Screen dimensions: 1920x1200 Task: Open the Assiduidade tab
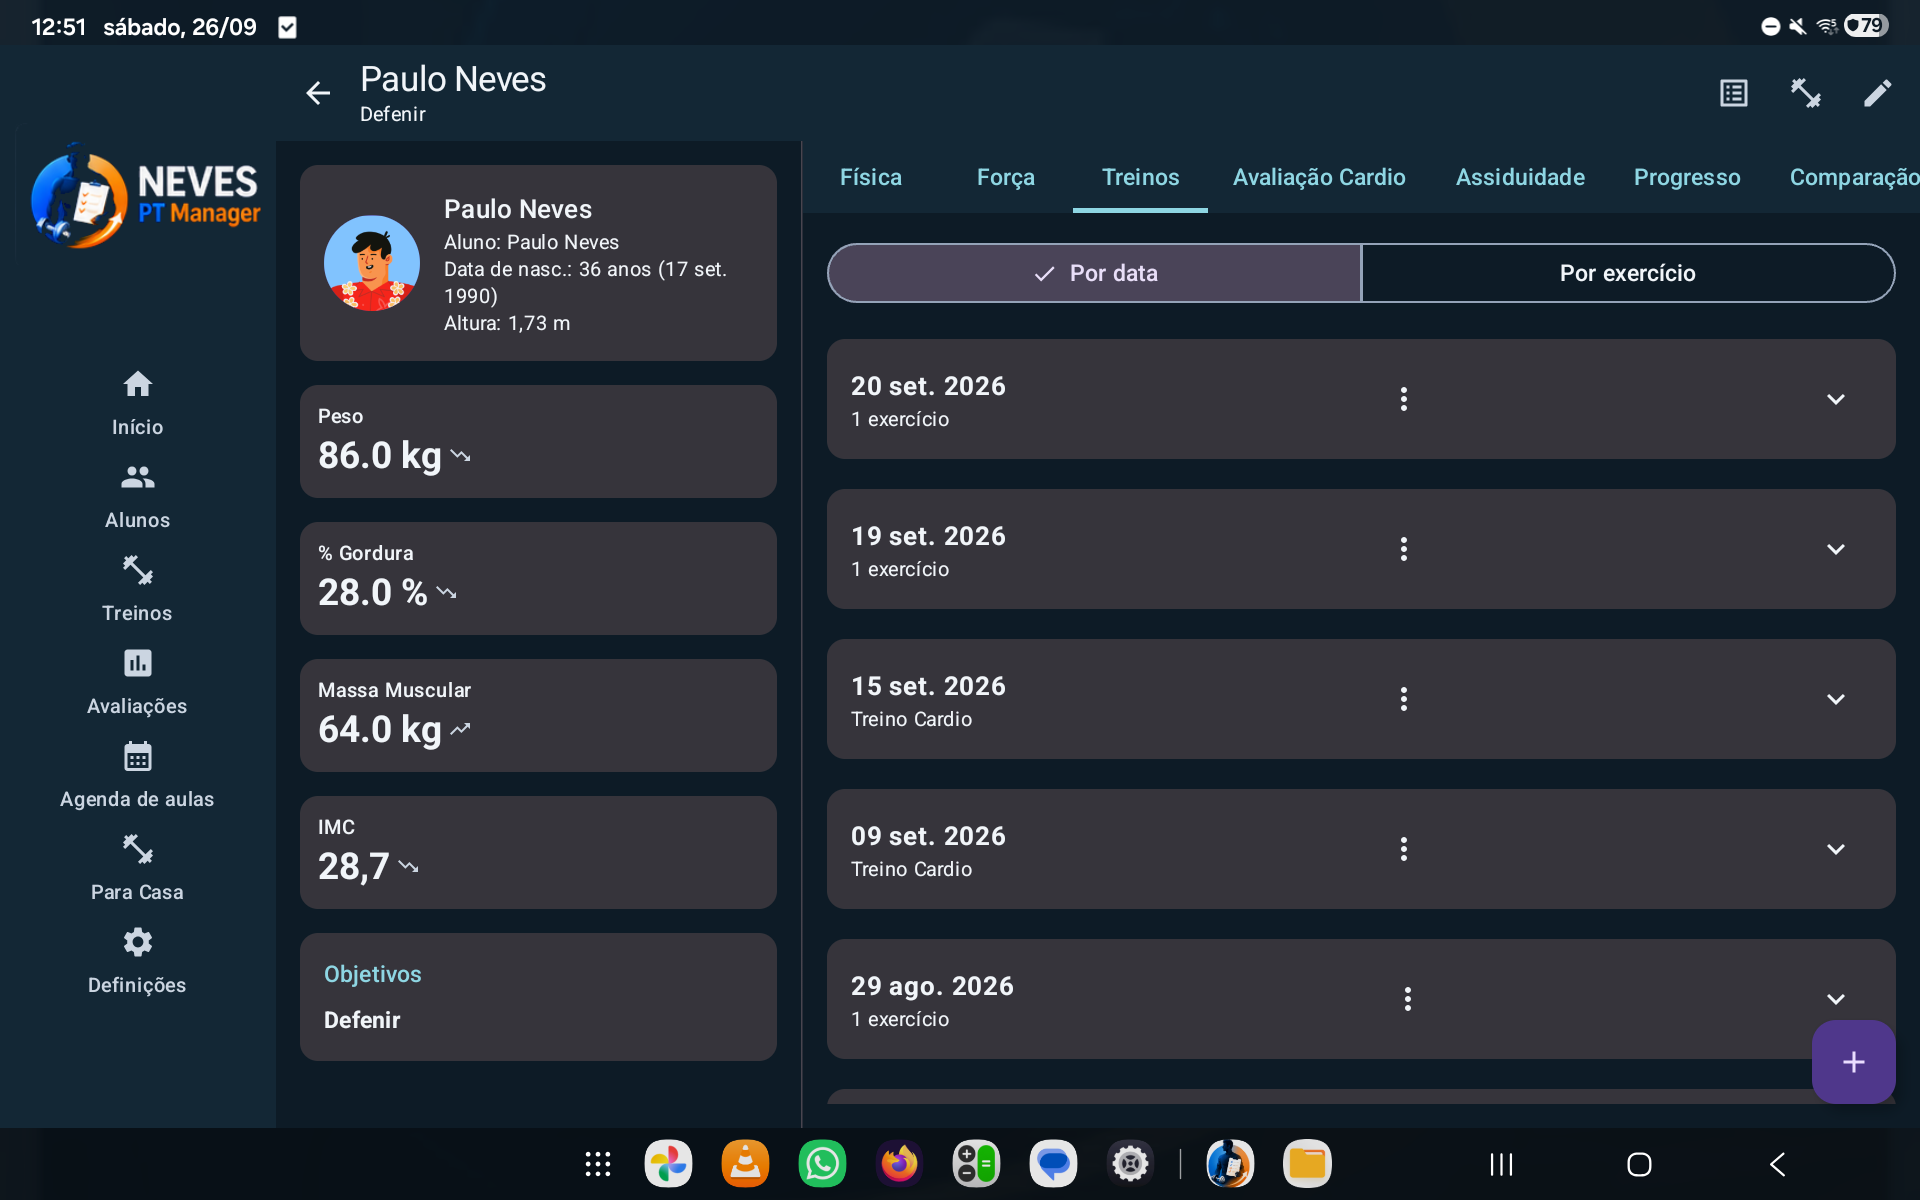click(x=1520, y=177)
